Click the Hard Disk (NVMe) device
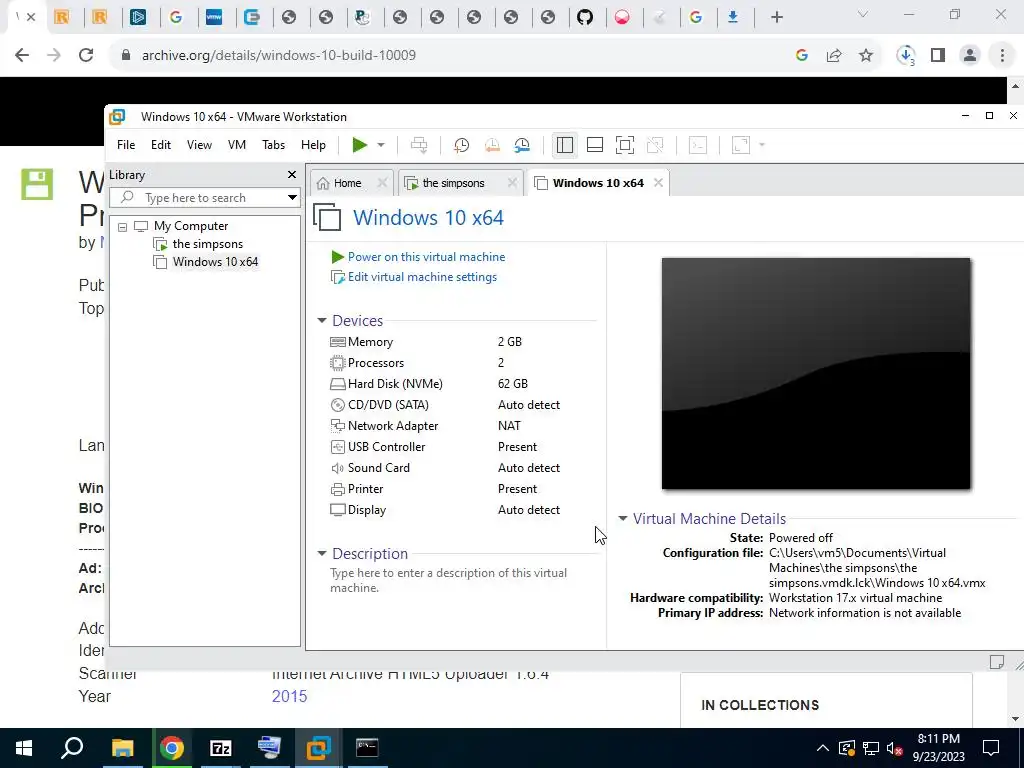 (x=445, y=384)
